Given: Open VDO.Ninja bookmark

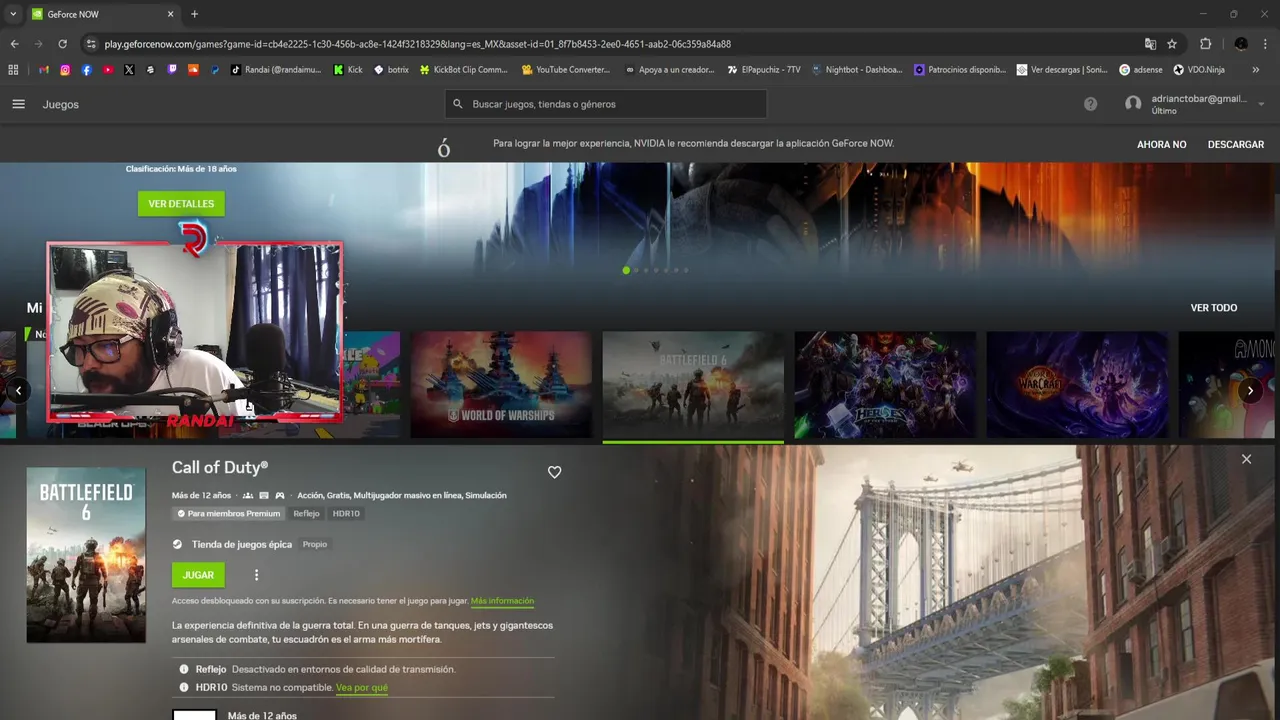Looking at the screenshot, I should pos(1199,70).
